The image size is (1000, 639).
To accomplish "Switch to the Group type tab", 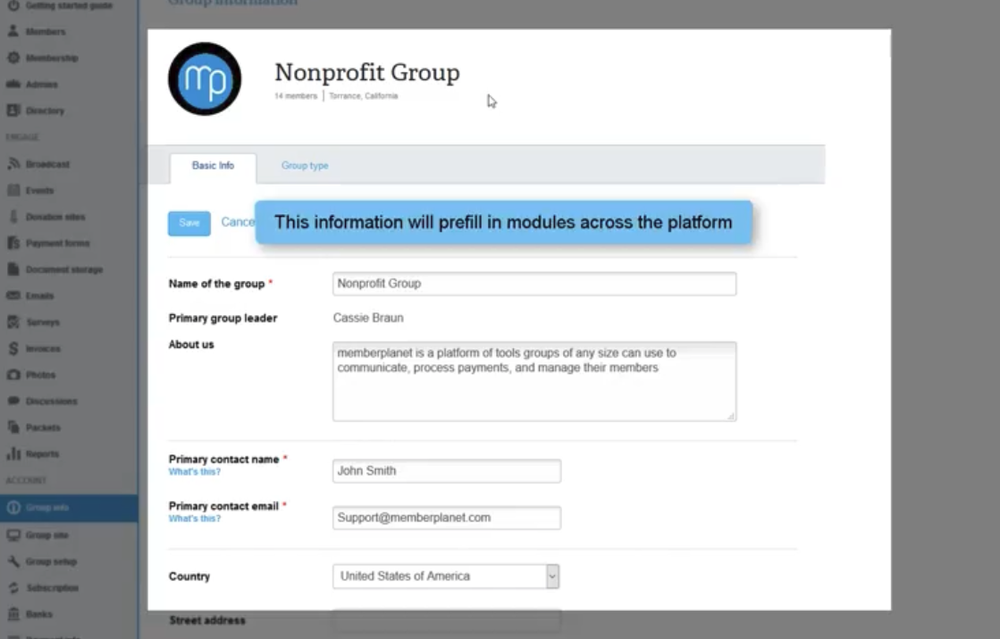I will (x=305, y=165).
